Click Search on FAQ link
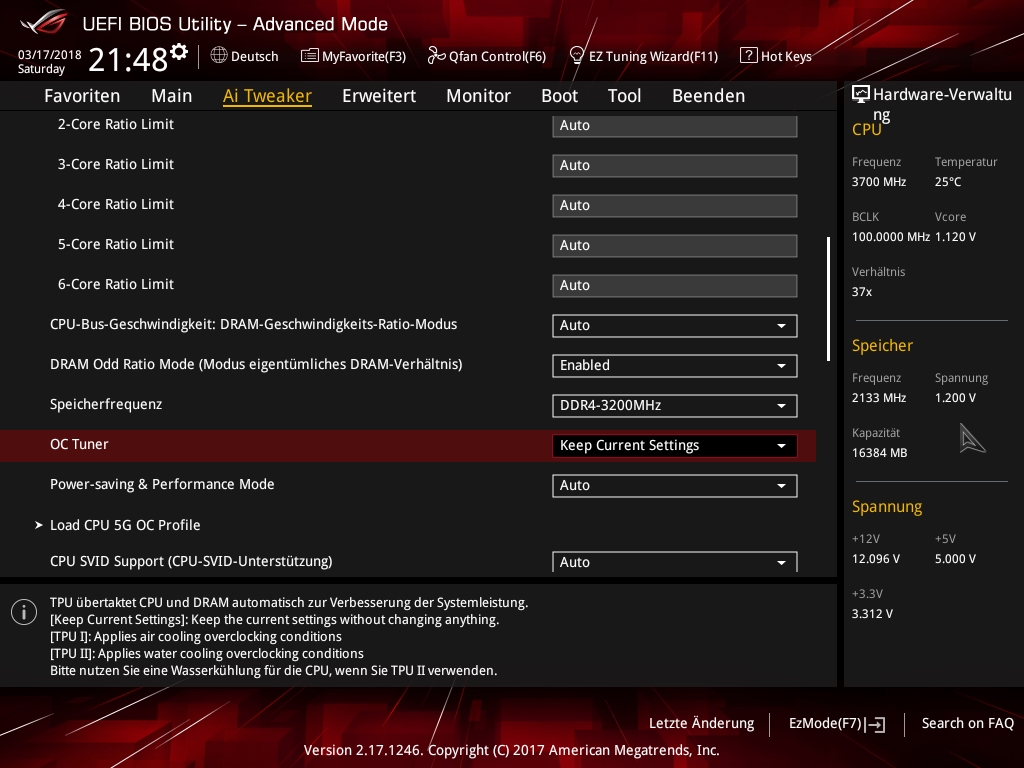 967,724
